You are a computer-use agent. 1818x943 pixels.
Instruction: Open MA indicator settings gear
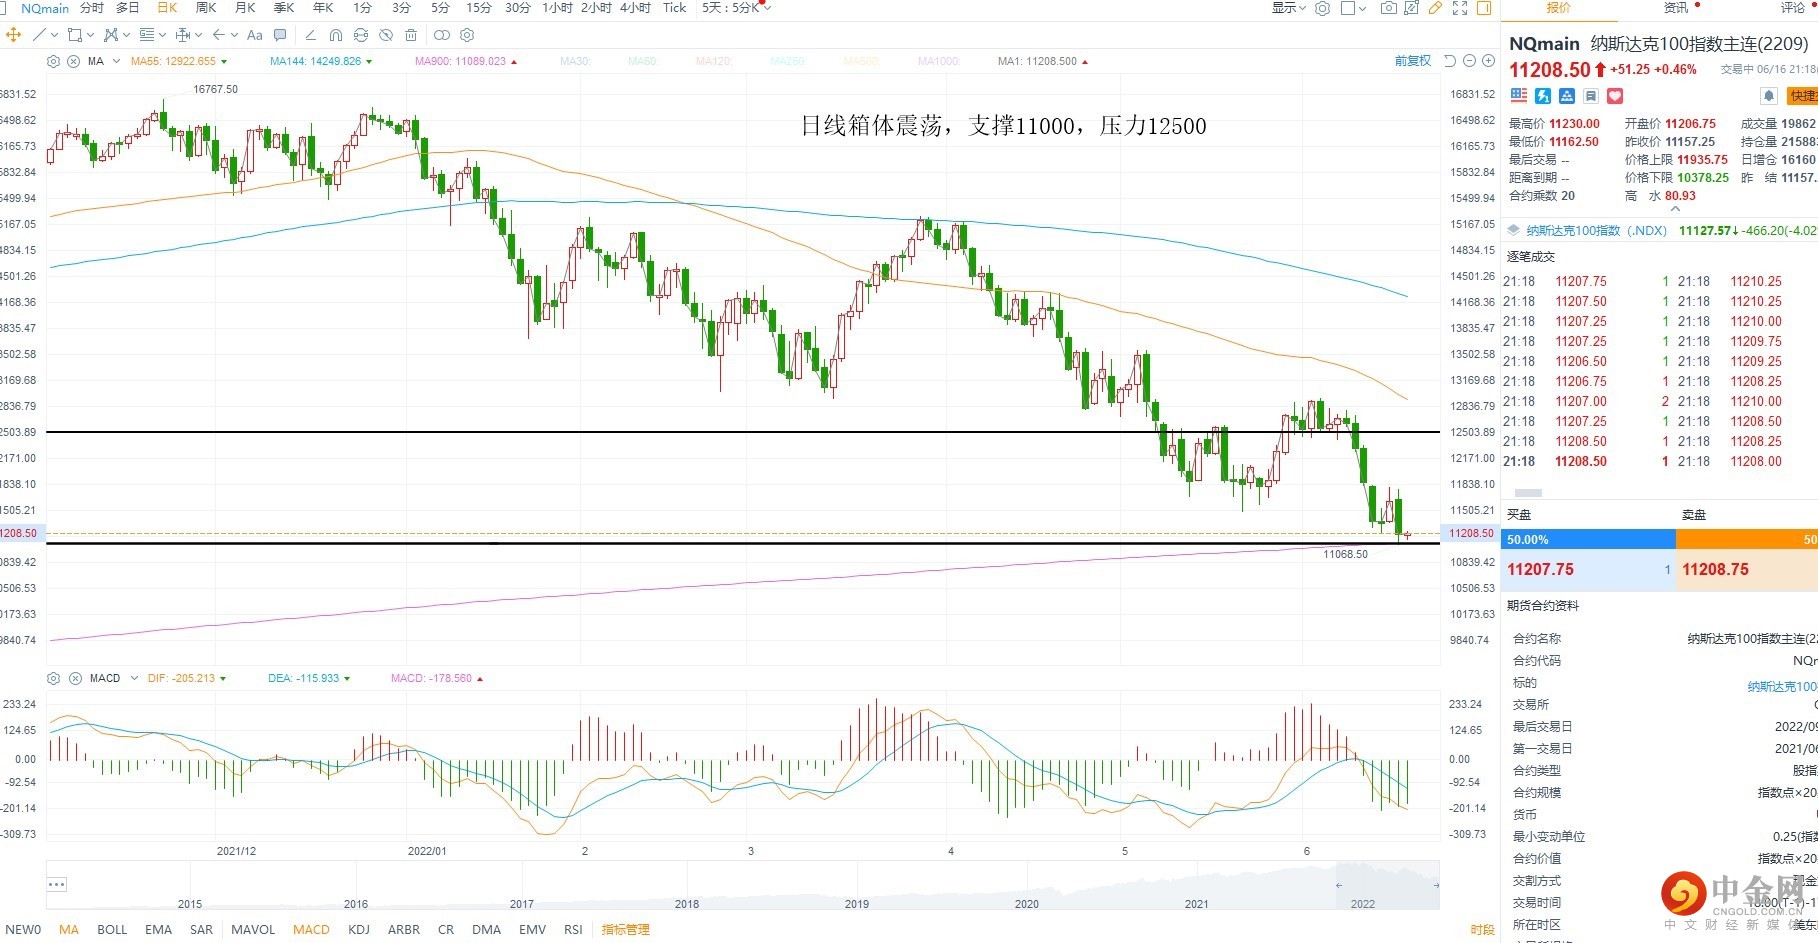(54, 61)
